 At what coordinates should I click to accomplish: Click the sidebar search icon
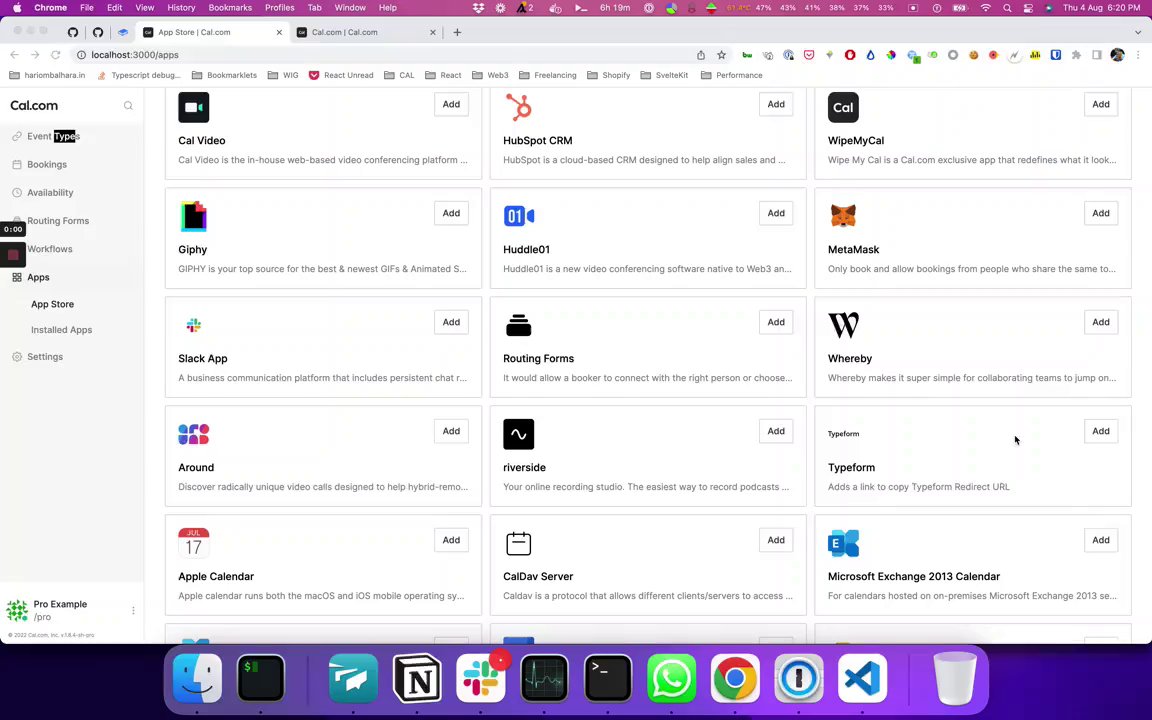(128, 106)
